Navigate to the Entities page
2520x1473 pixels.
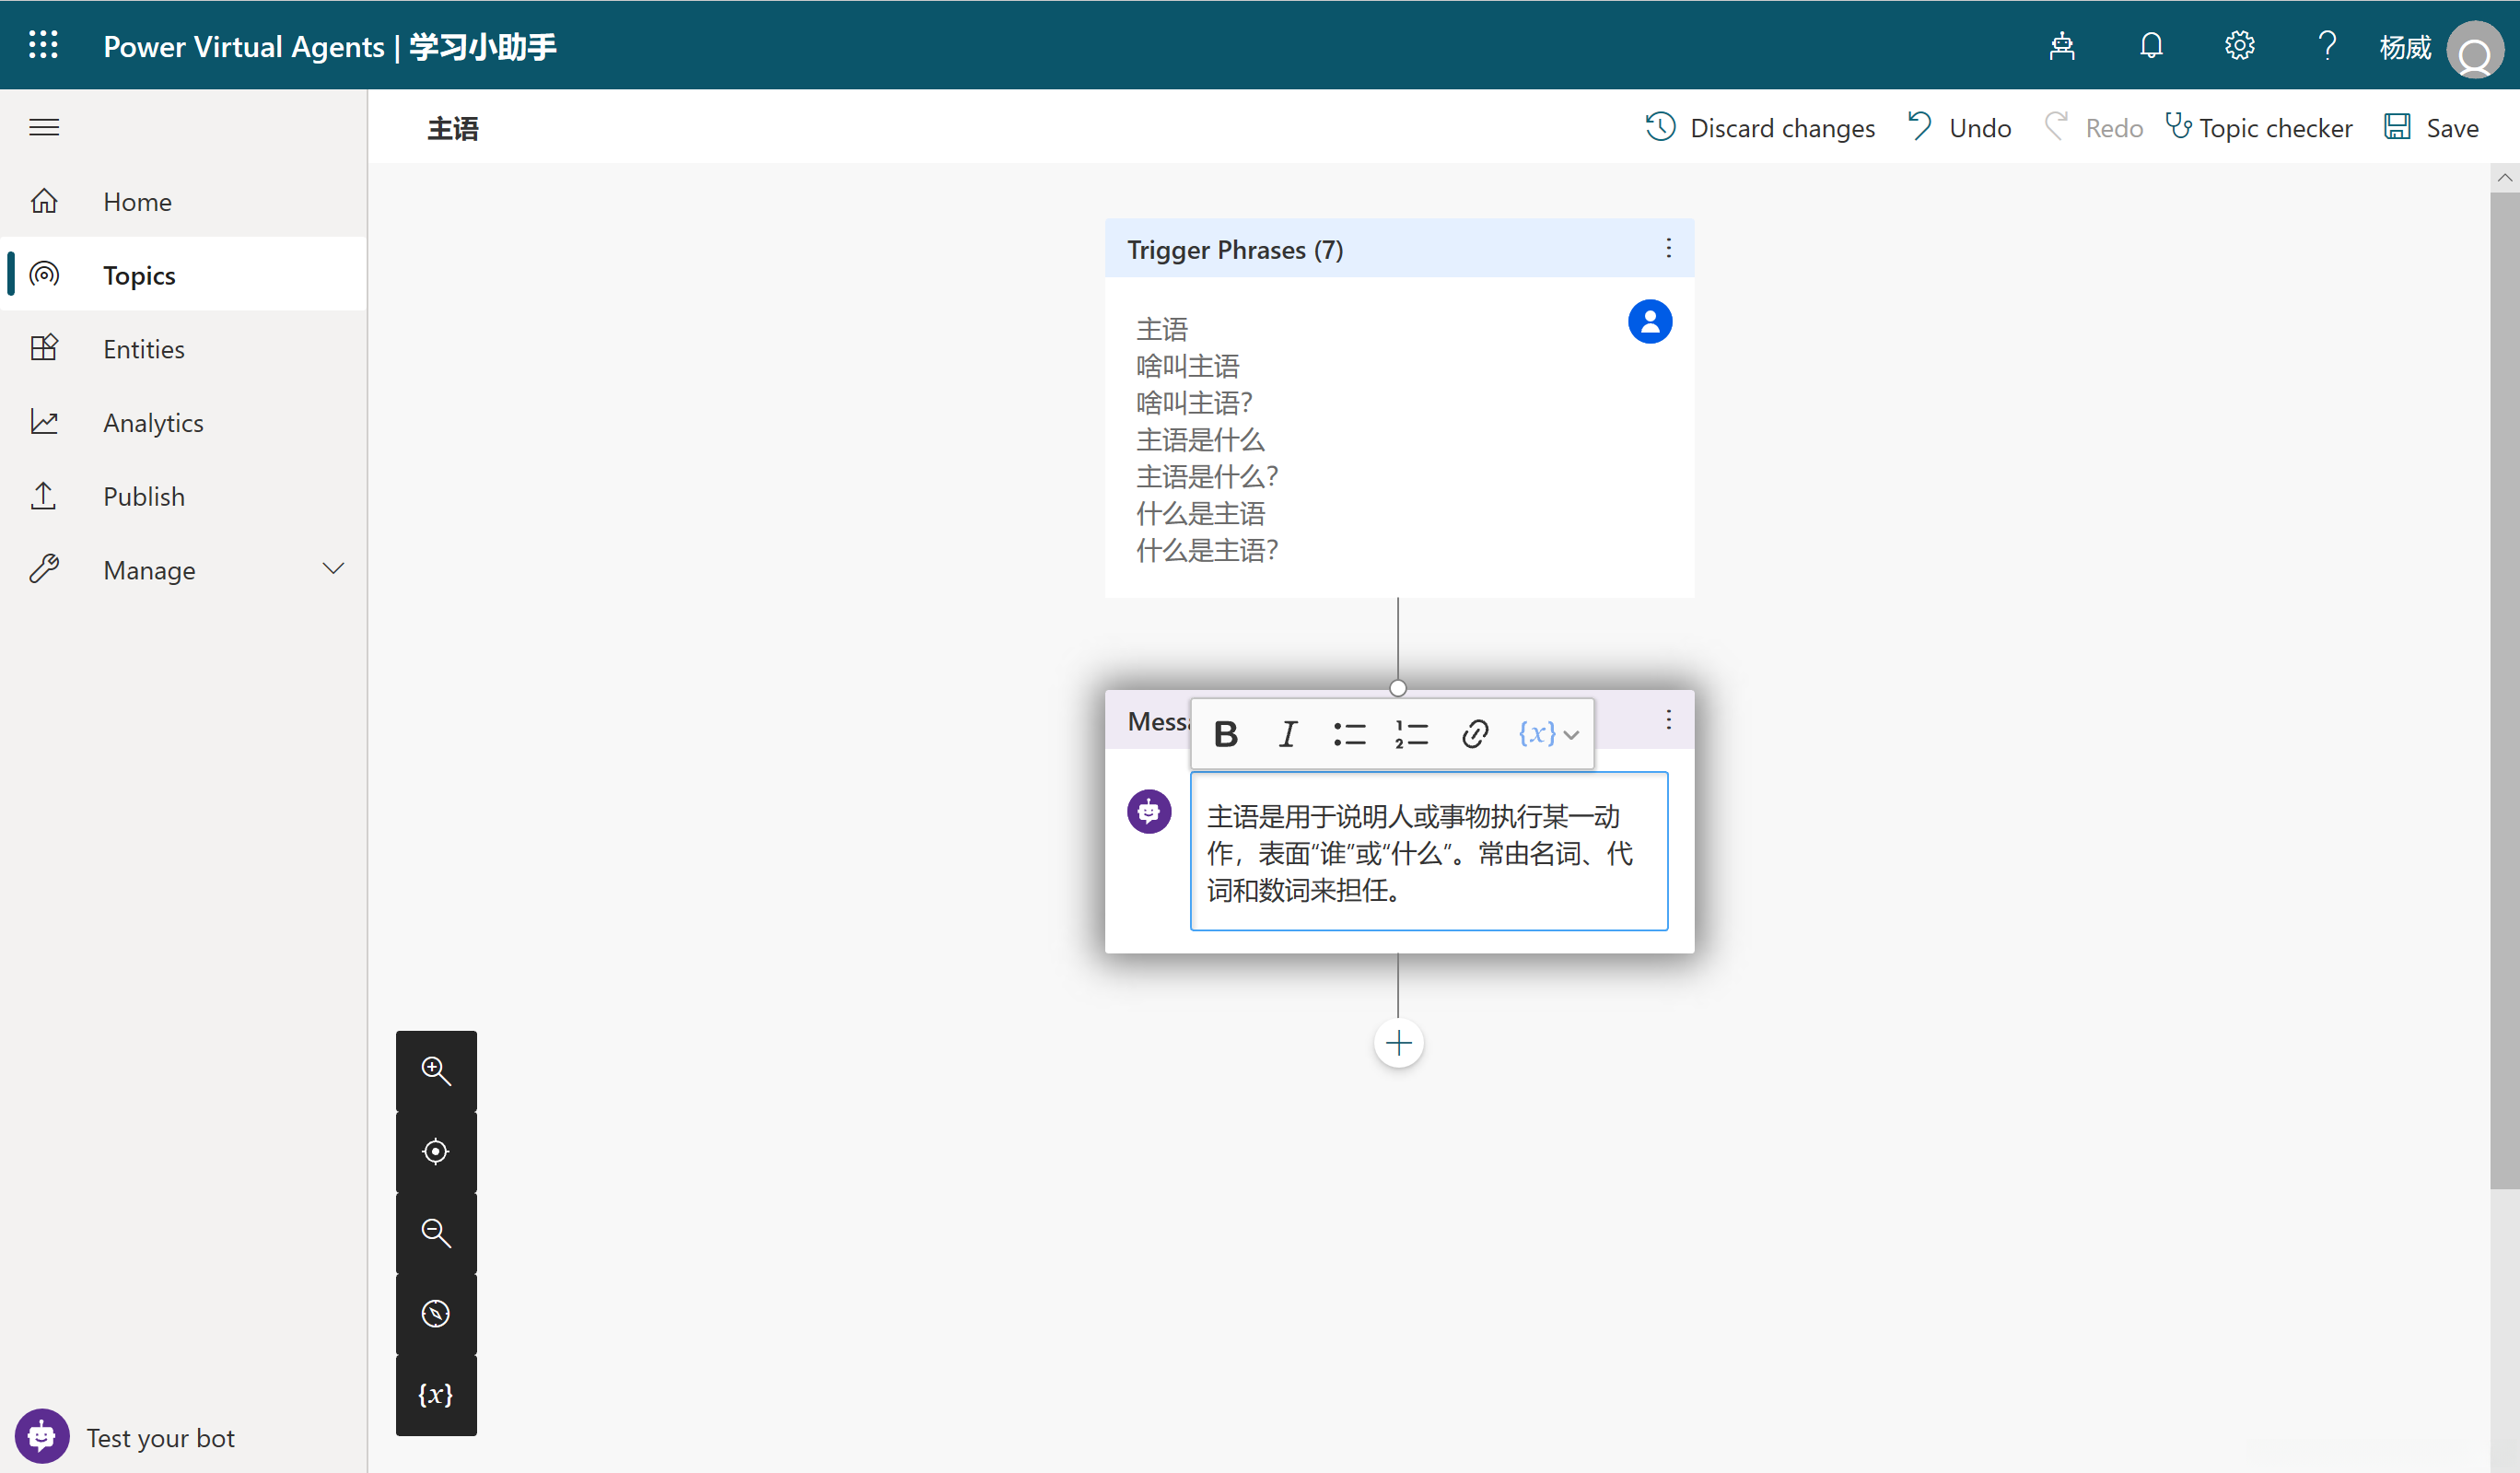click(143, 348)
